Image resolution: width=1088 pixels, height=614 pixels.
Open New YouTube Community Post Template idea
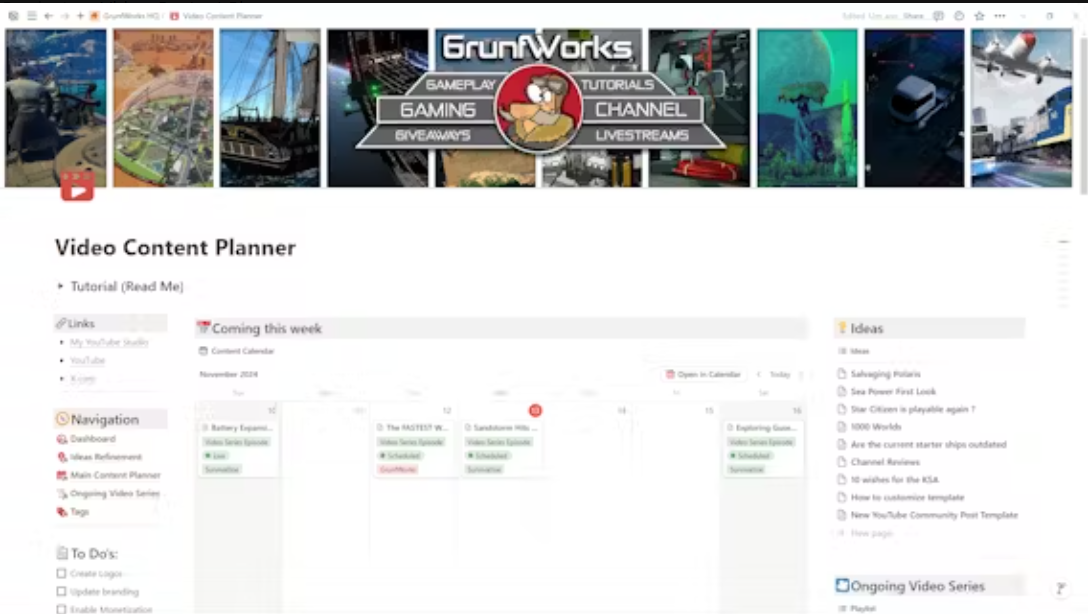click(x=934, y=515)
